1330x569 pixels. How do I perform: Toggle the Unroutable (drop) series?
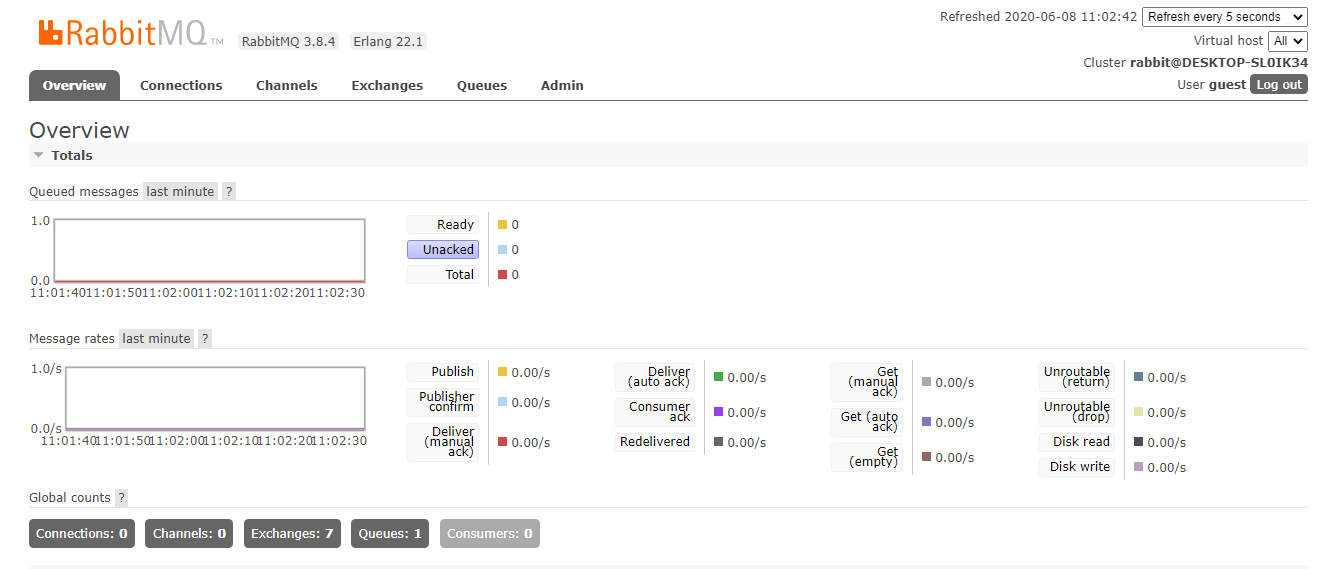1077,412
